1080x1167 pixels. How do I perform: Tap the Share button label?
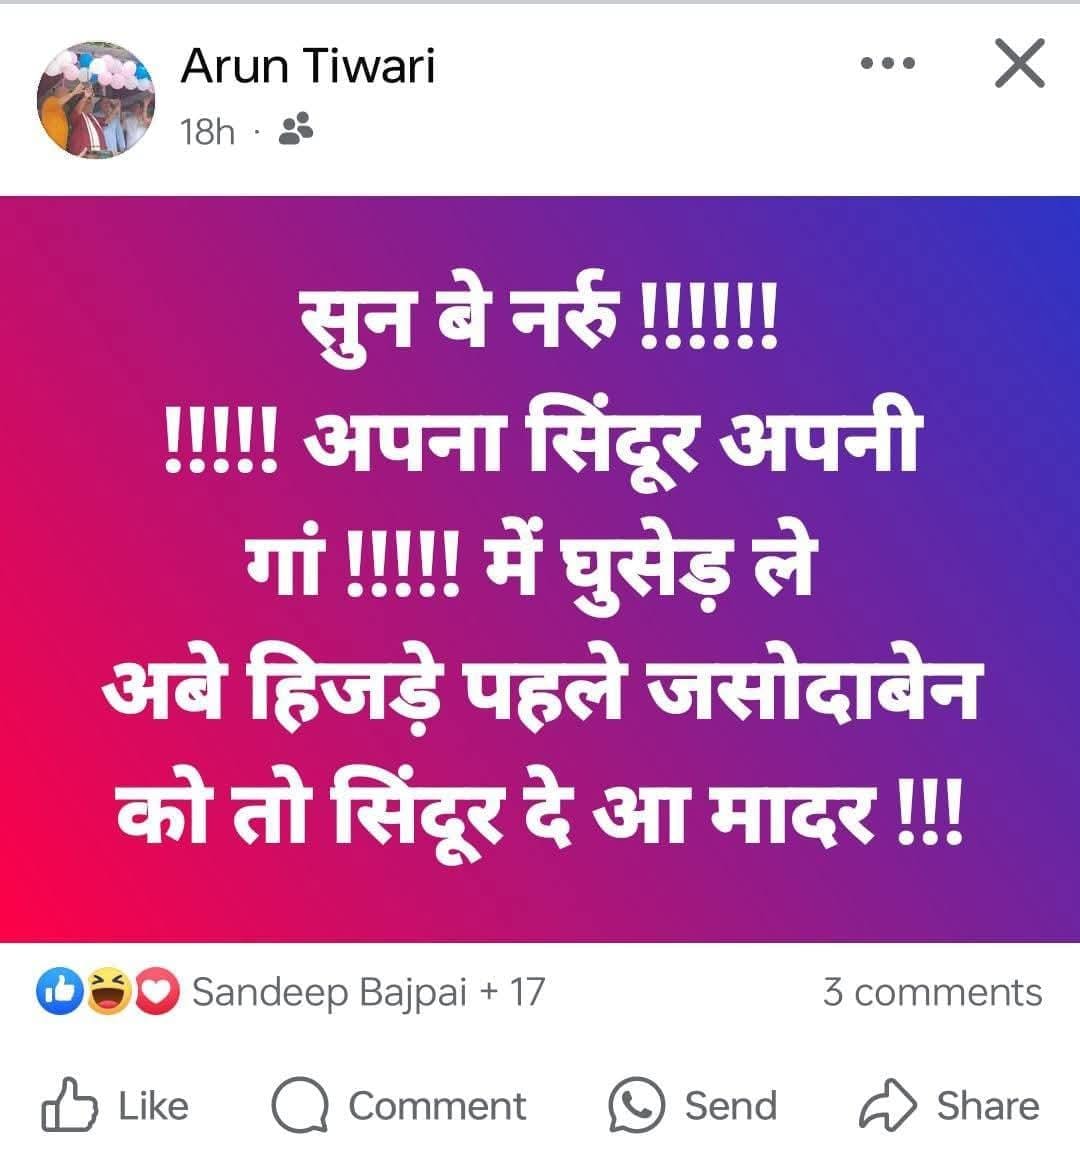[988, 1105]
